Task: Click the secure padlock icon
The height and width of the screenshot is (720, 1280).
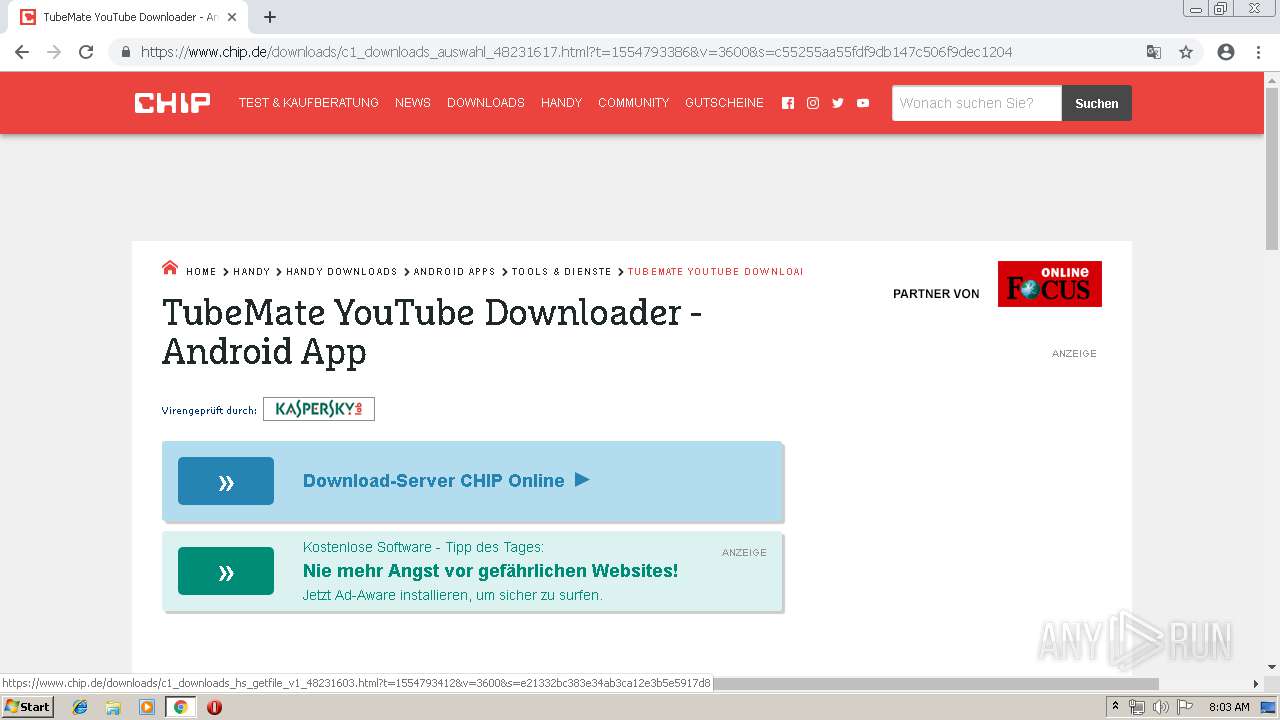Action: point(126,52)
